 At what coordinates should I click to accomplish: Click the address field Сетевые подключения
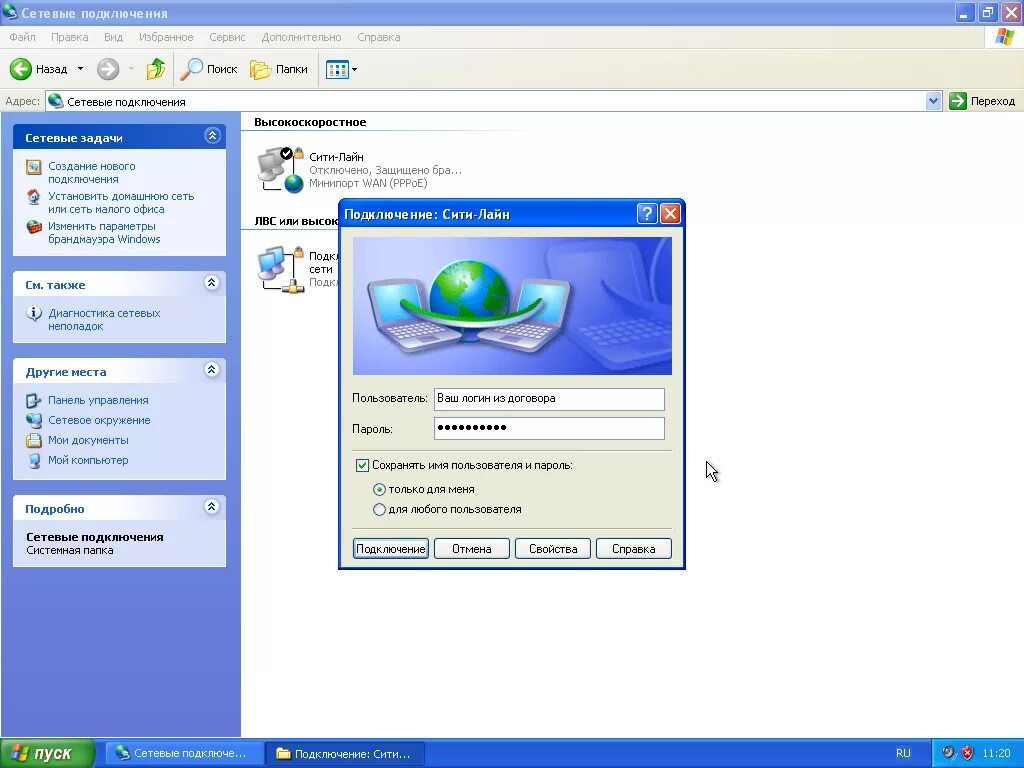(x=485, y=101)
